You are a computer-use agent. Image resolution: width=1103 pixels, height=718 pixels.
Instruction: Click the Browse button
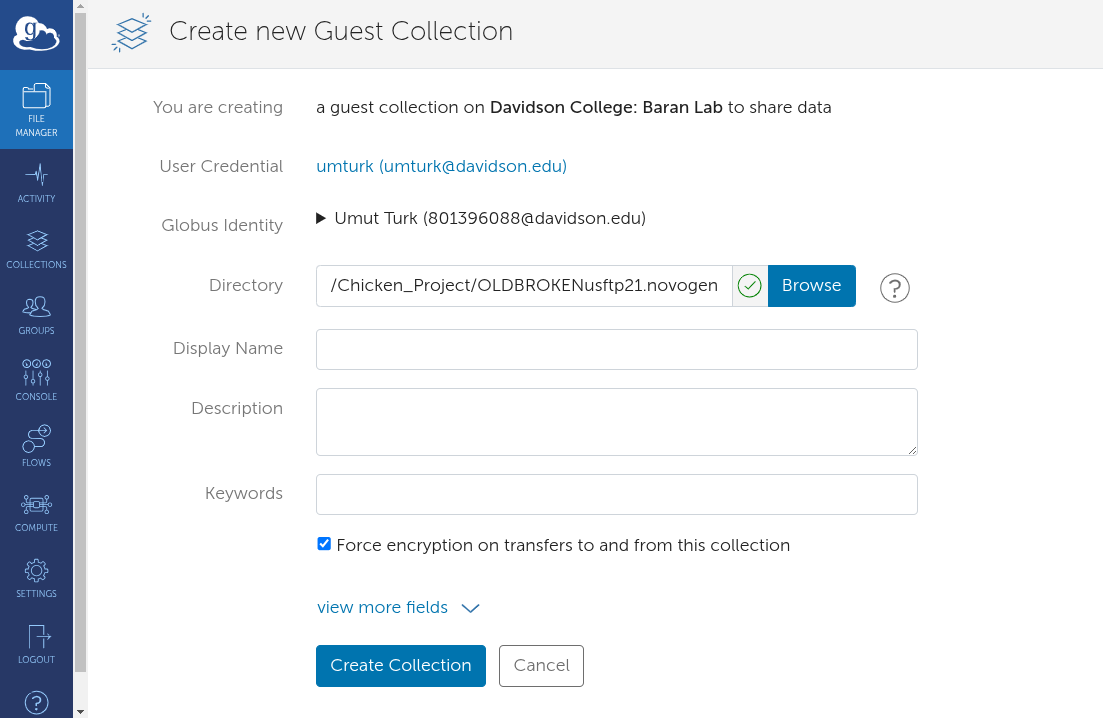(812, 286)
